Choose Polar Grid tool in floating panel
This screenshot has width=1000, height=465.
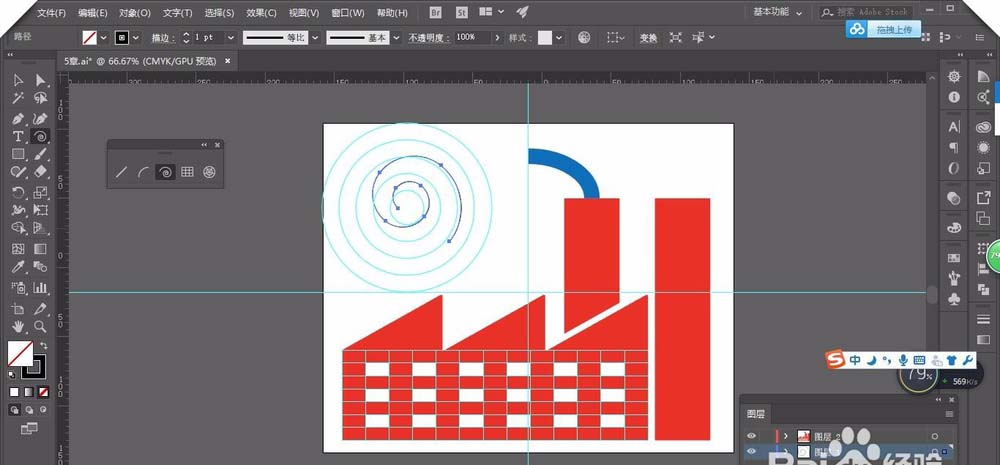[x=209, y=172]
